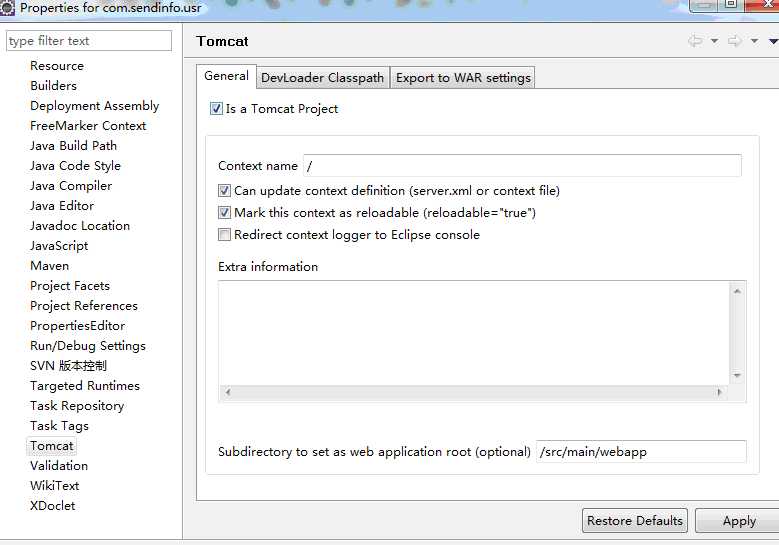The image size is (779, 545).
Task: Open Targeted Runtimes page
Action: tap(84, 386)
